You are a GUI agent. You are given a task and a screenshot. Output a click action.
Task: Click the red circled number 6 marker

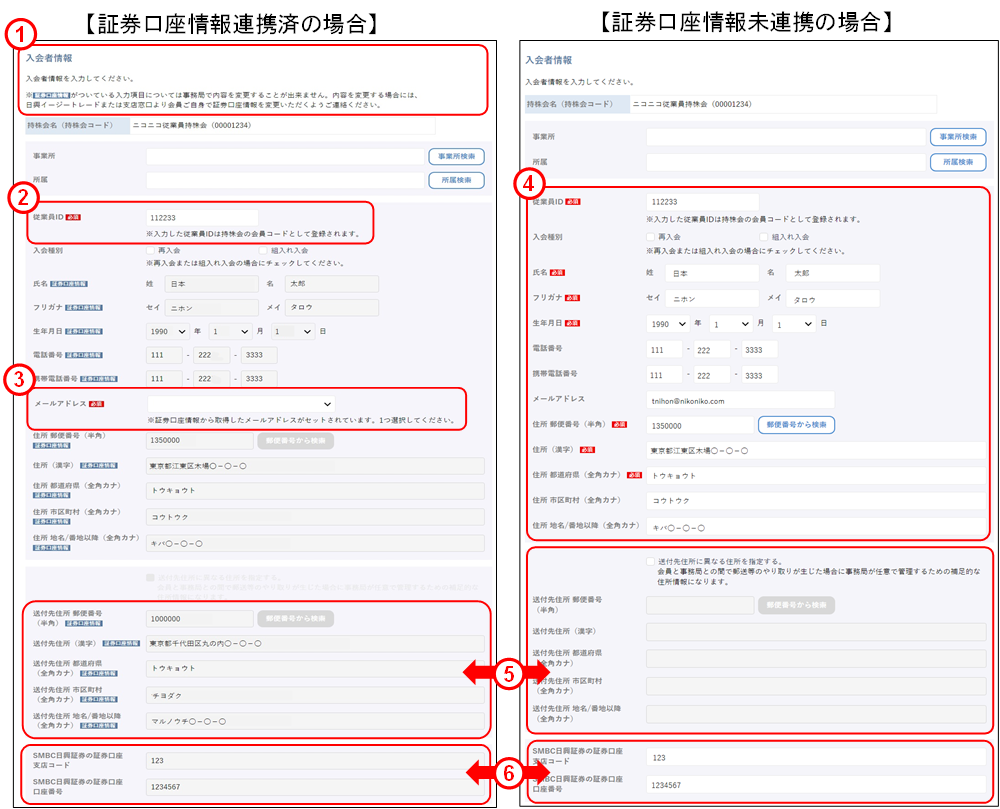(509, 773)
